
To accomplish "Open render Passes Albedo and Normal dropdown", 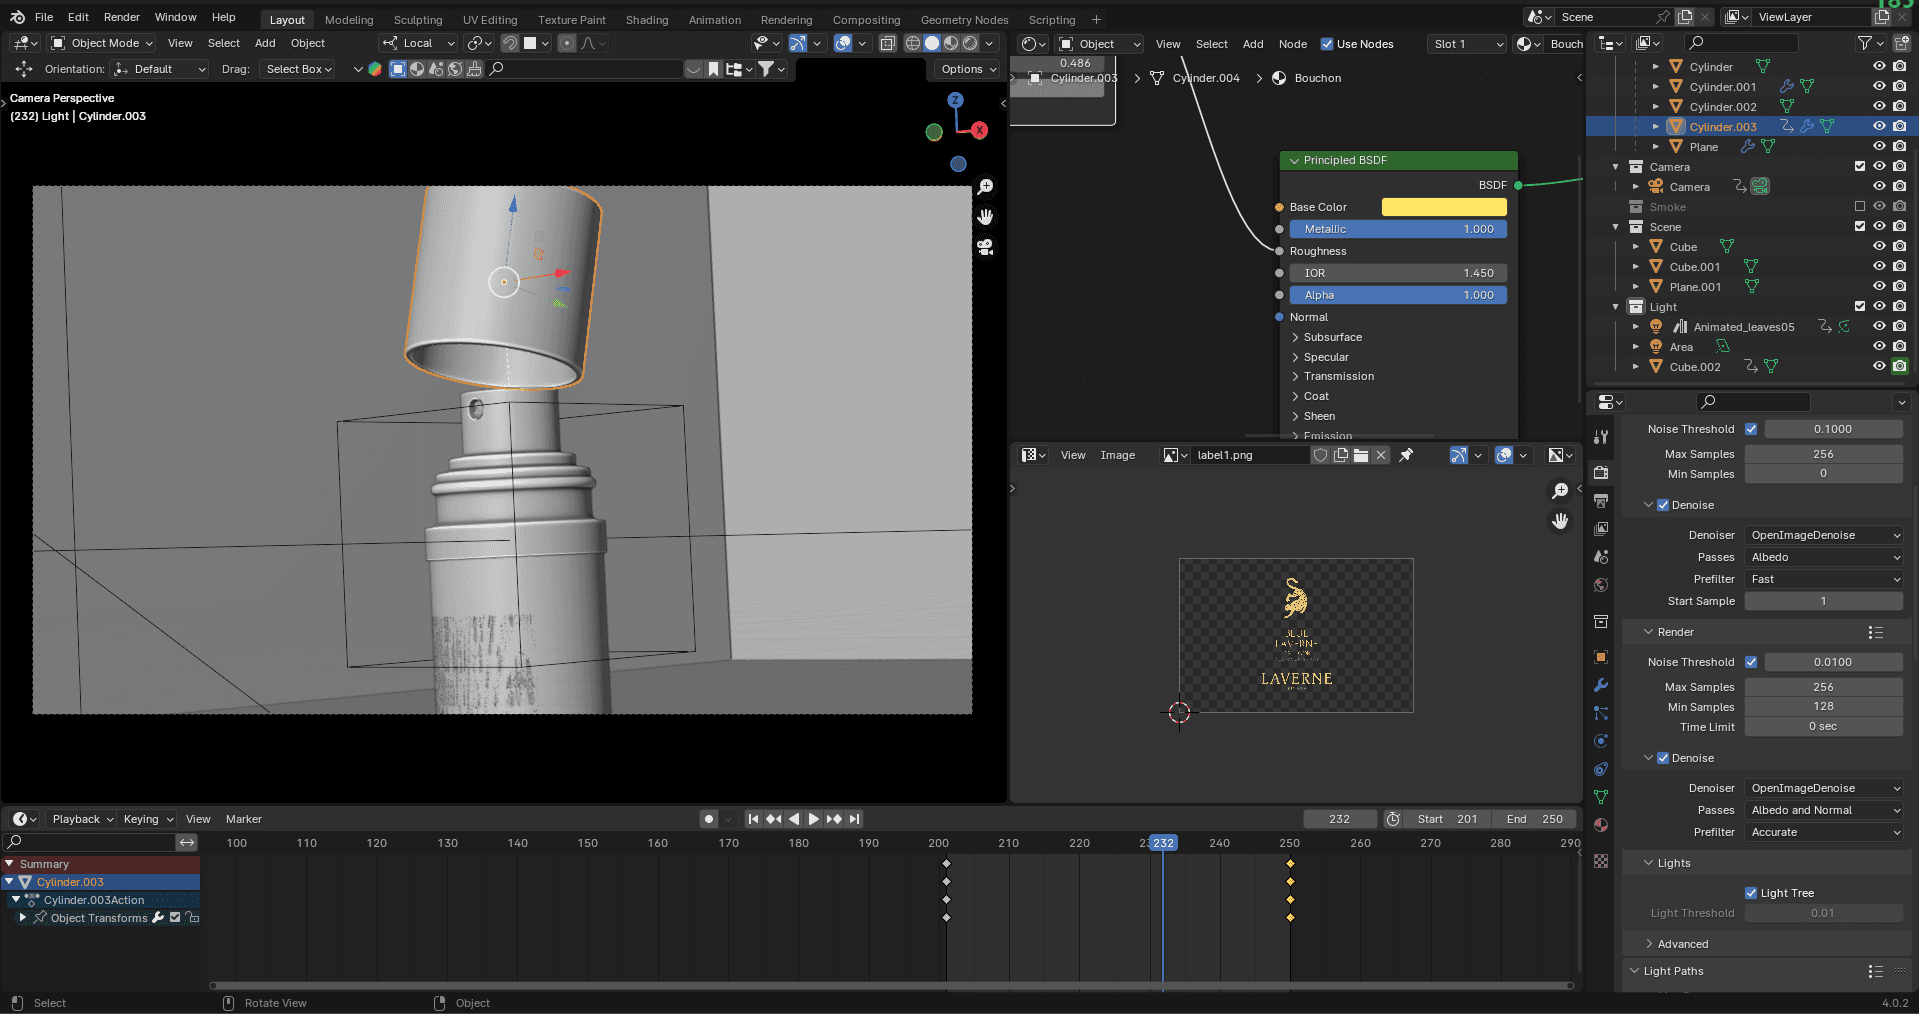I will (x=1824, y=810).
